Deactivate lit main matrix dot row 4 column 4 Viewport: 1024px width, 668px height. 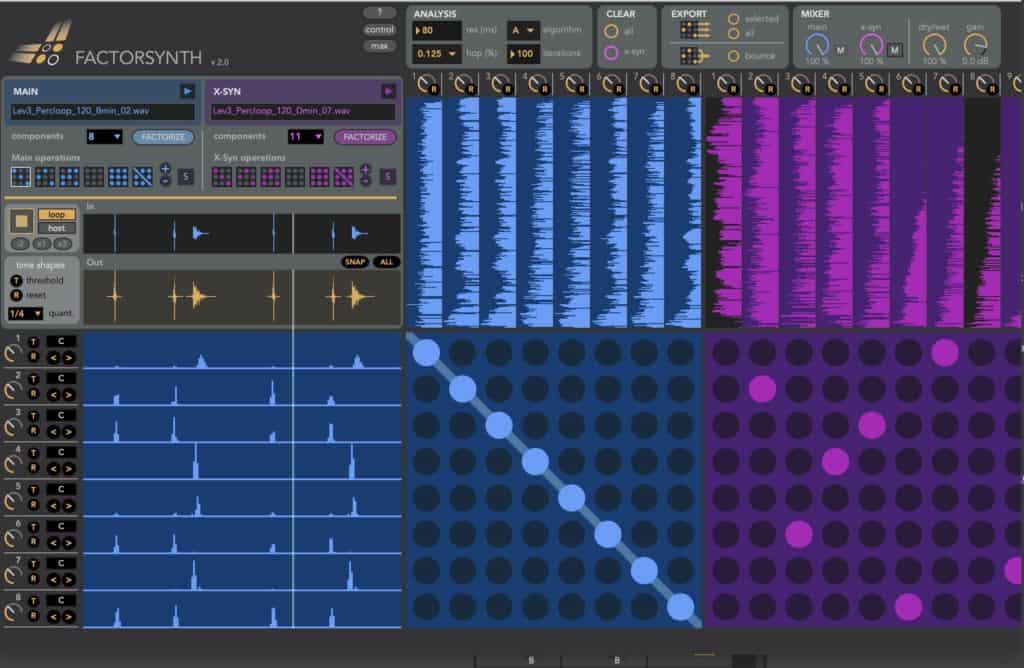[536, 462]
